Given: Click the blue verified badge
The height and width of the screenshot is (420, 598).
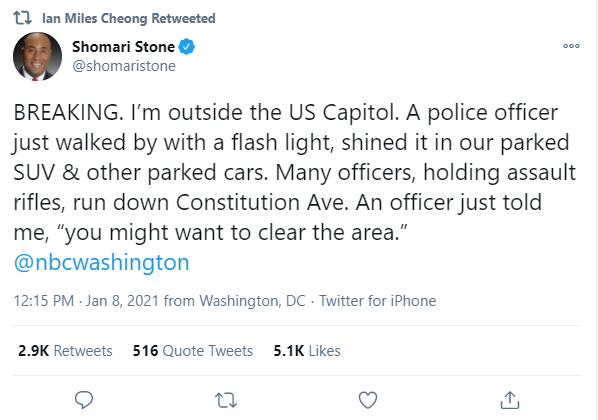Looking at the screenshot, I should (x=187, y=47).
